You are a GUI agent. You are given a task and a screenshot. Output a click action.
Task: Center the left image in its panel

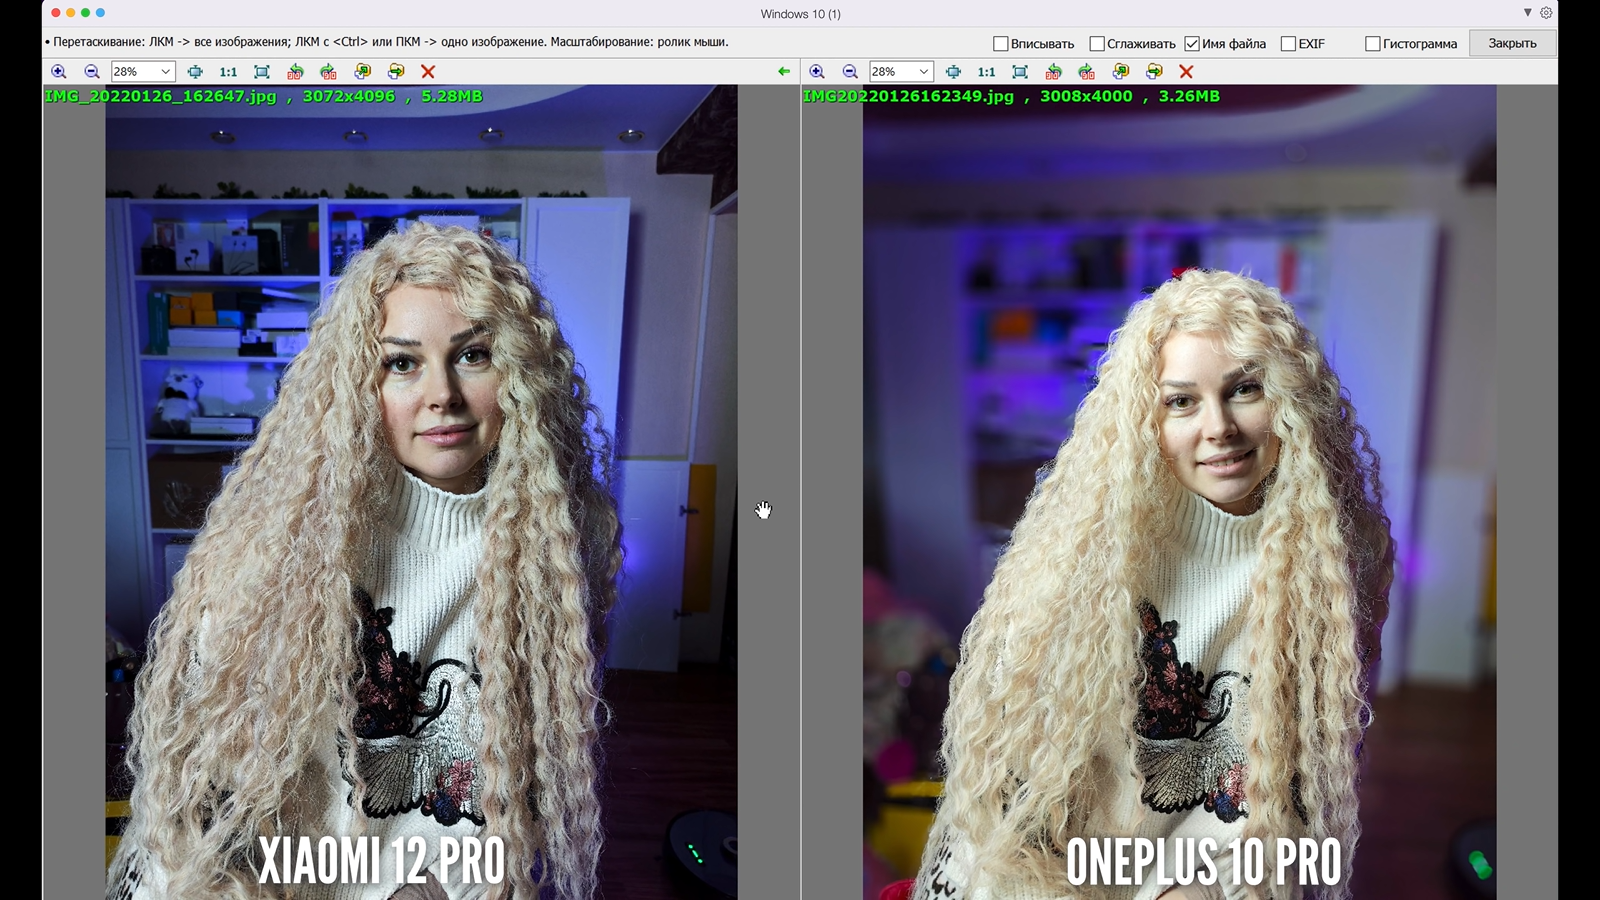[195, 72]
